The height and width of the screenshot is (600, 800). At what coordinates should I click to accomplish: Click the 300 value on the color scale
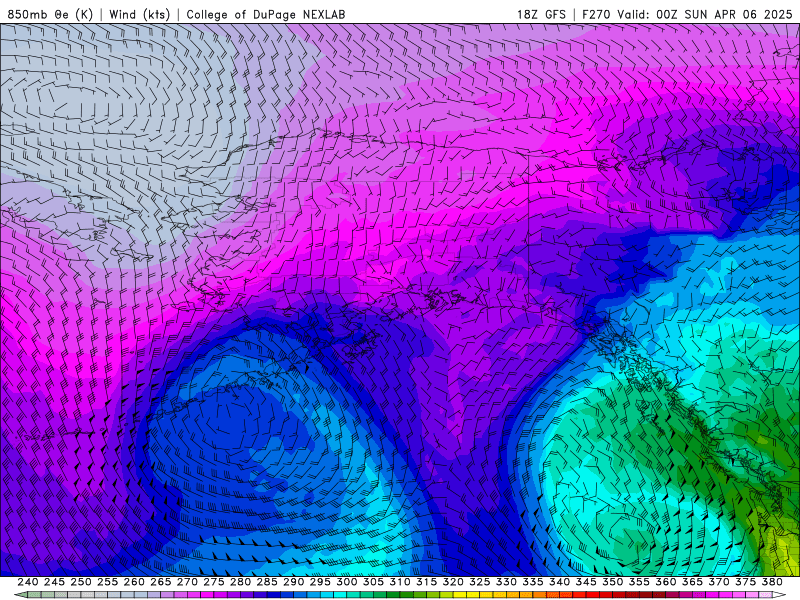346,582
